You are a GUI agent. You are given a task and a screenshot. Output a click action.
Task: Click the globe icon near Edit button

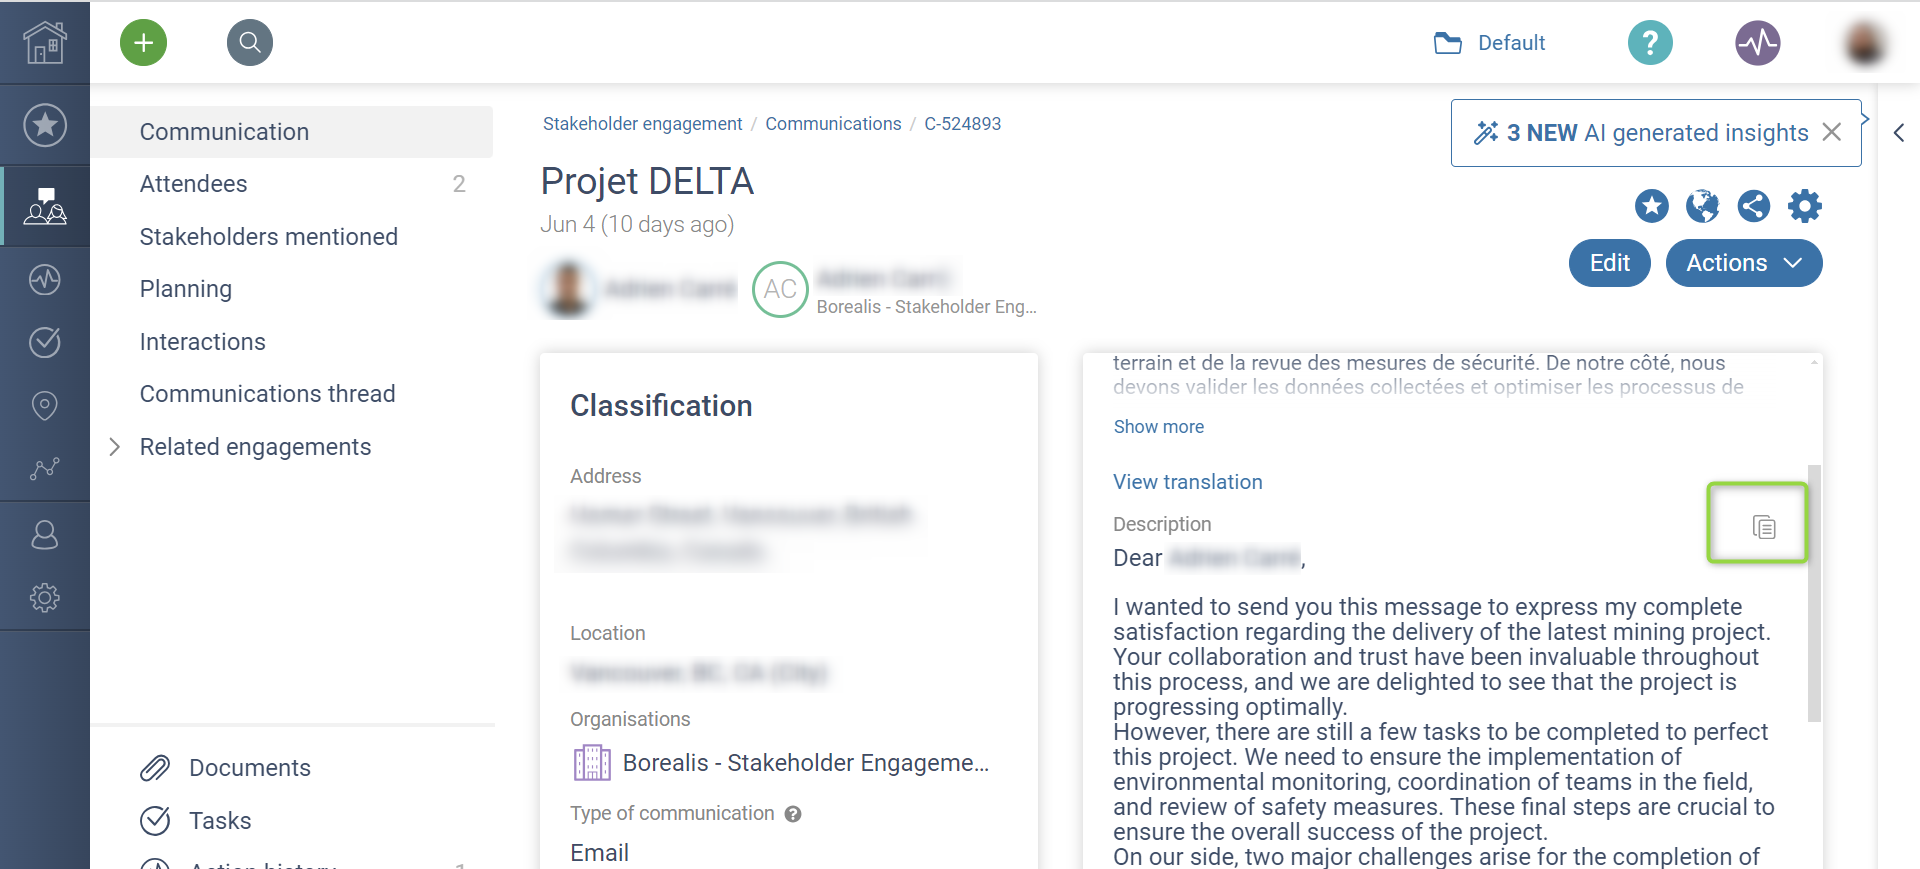click(x=1702, y=206)
